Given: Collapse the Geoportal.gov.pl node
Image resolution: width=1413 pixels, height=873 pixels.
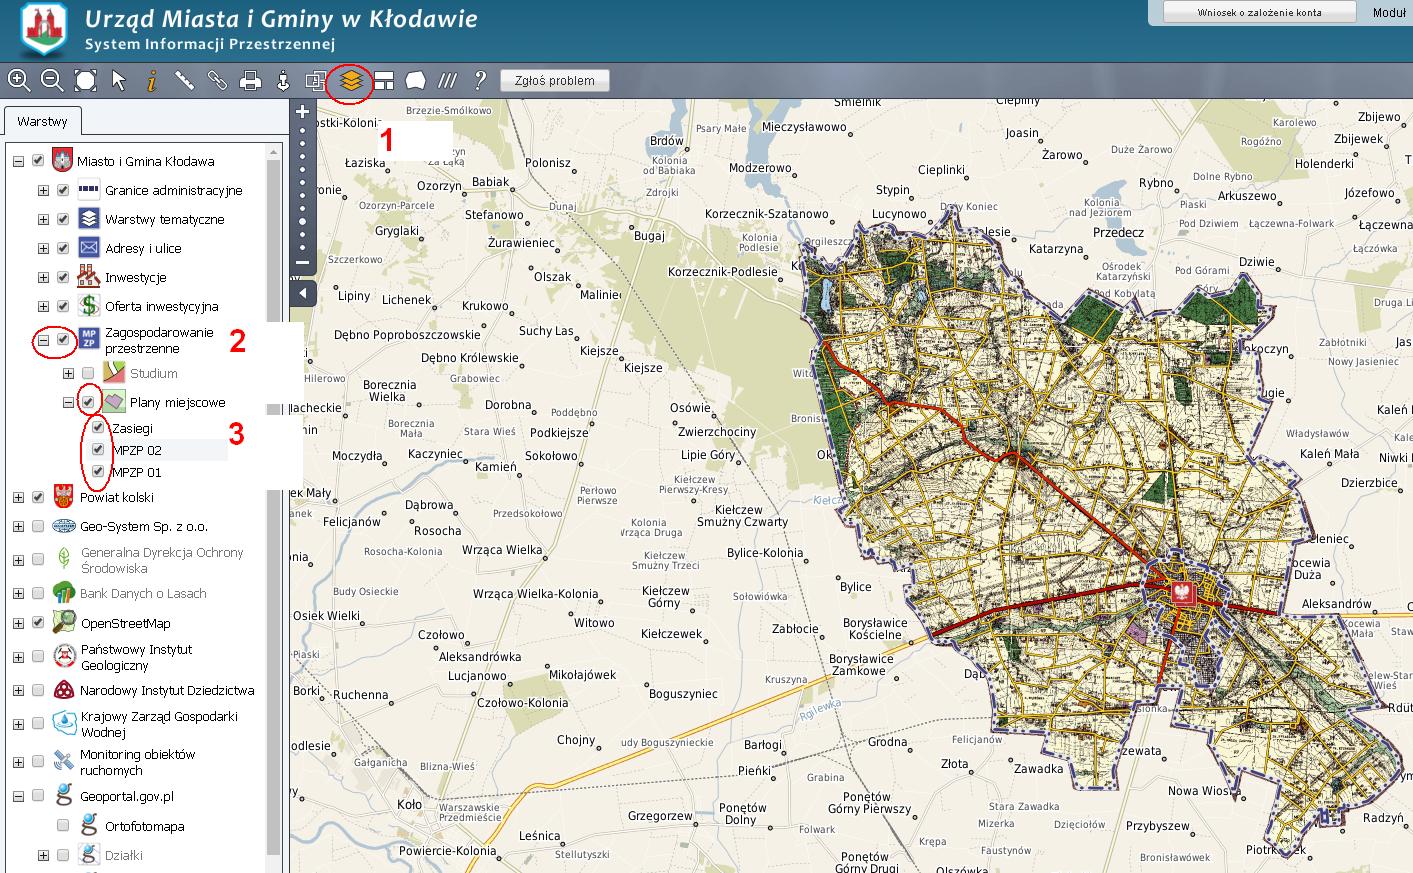Looking at the screenshot, I should pyautogui.click(x=18, y=797).
